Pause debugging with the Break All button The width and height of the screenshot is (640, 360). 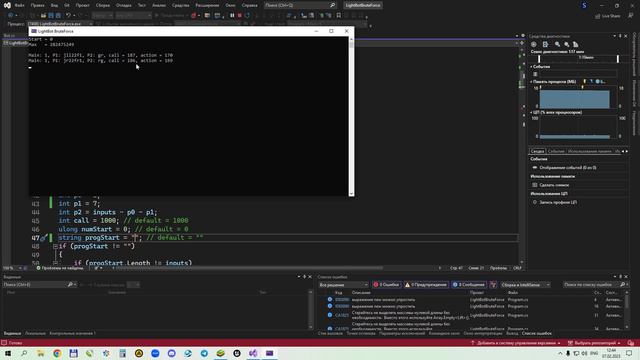pyautogui.click(x=232, y=16)
